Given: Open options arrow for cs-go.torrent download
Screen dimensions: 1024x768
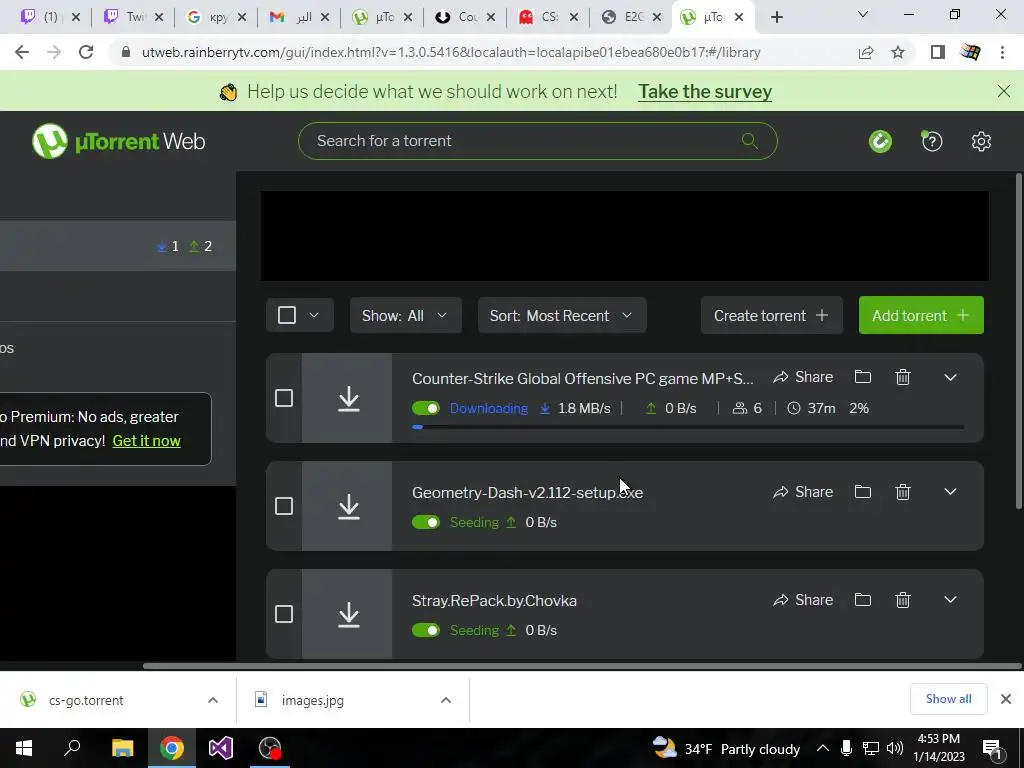Looking at the screenshot, I should click(213, 700).
